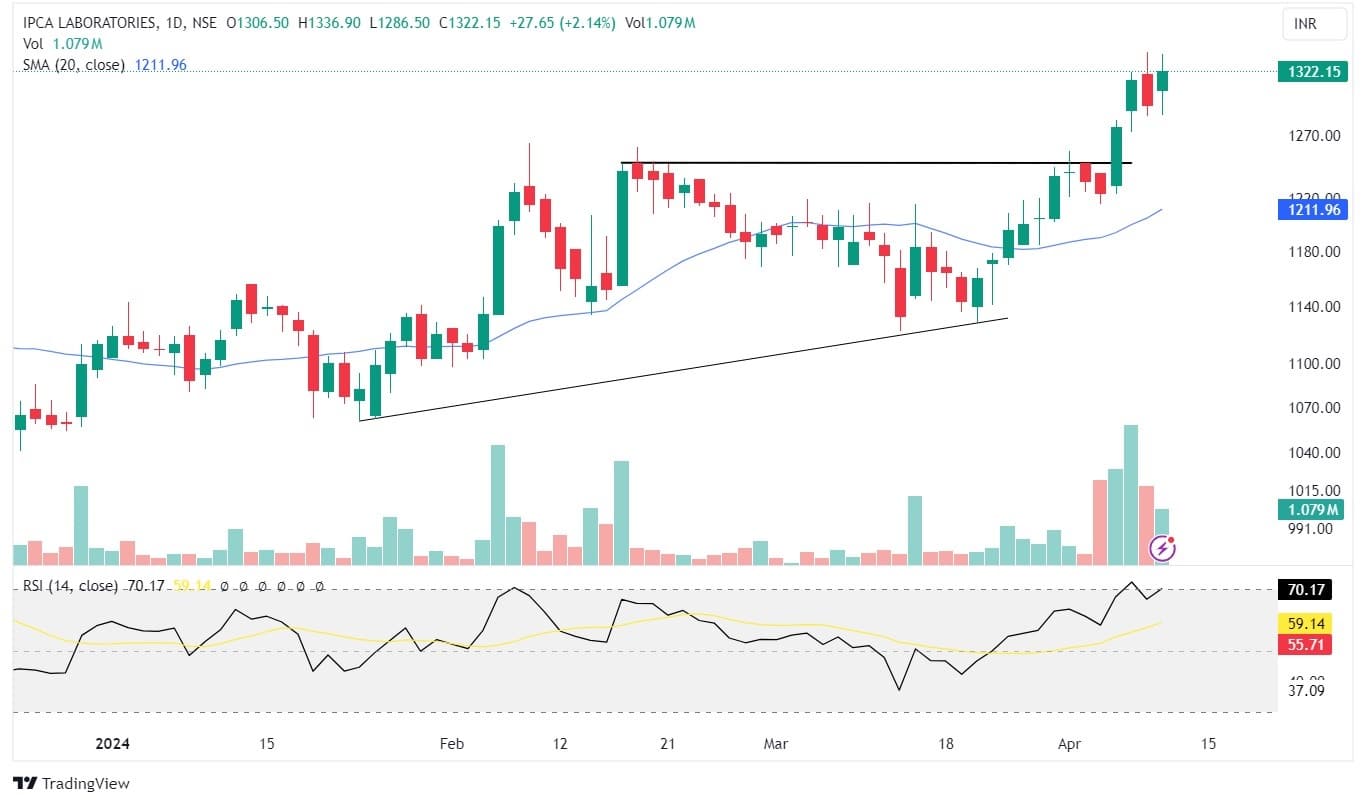
Task: Open the TradingView logo link
Action: (71, 784)
